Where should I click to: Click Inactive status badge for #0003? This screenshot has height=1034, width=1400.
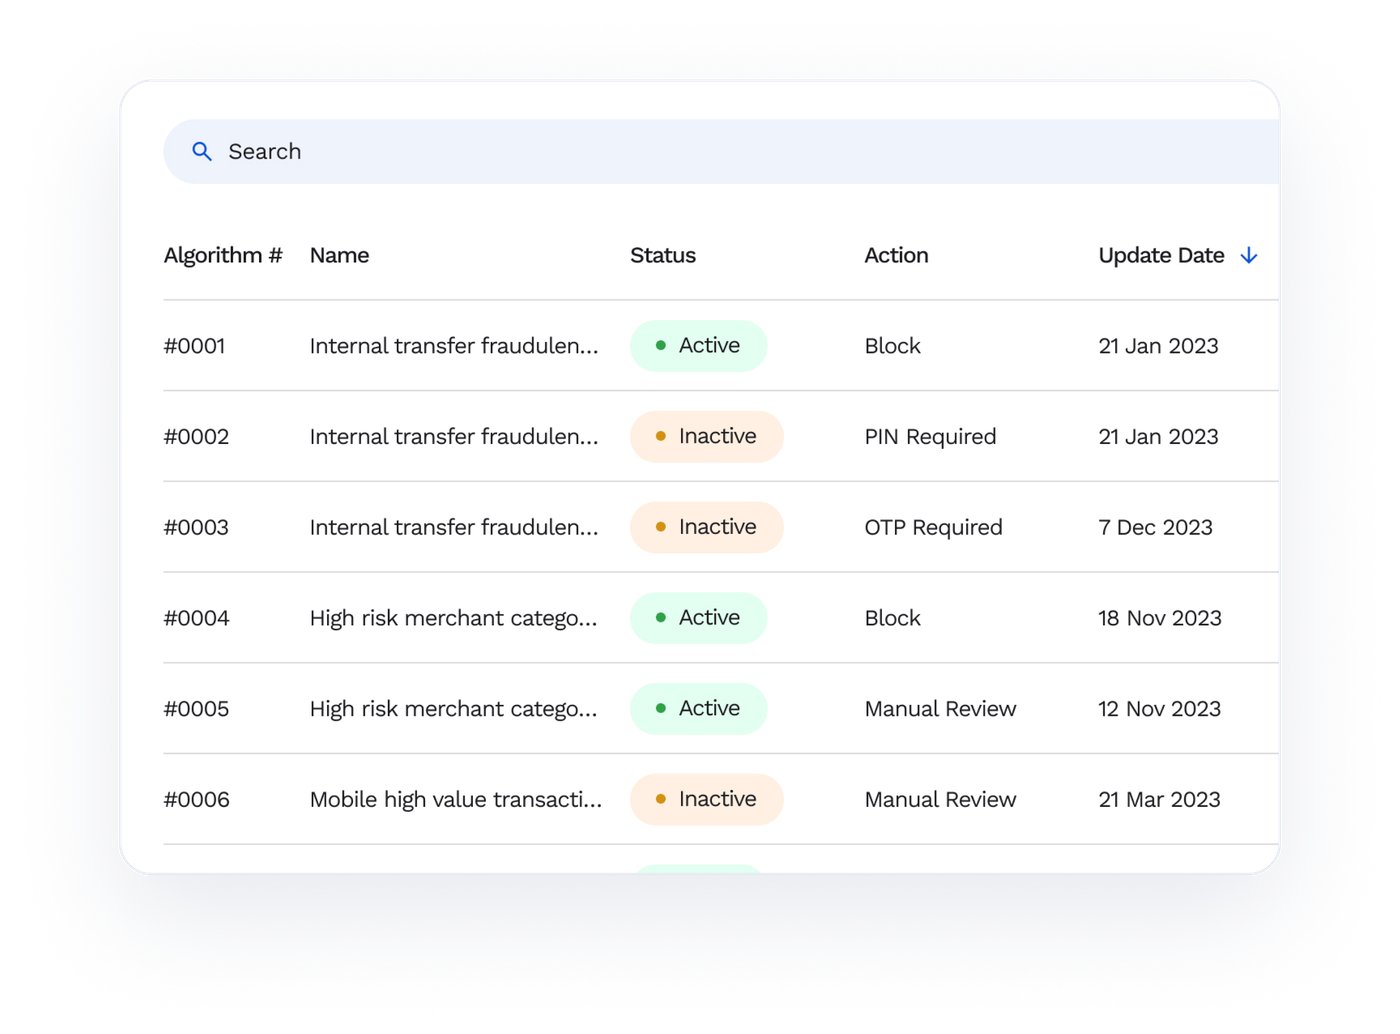point(706,528)
